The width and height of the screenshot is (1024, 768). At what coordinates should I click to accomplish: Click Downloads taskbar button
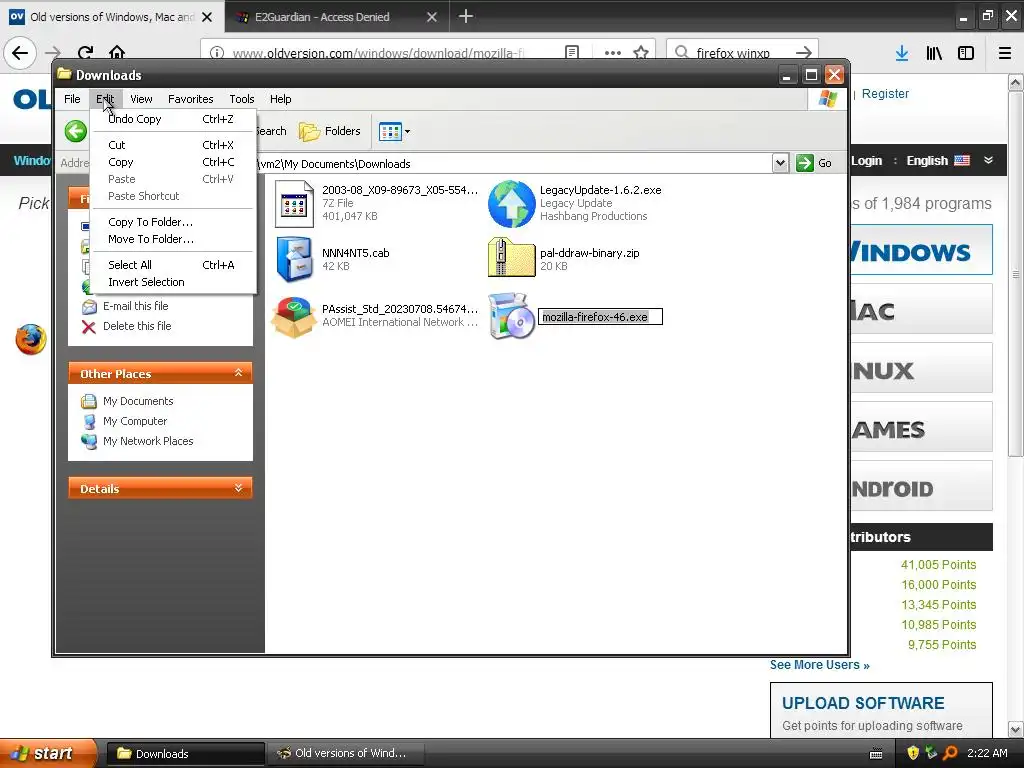click(185, 754)
